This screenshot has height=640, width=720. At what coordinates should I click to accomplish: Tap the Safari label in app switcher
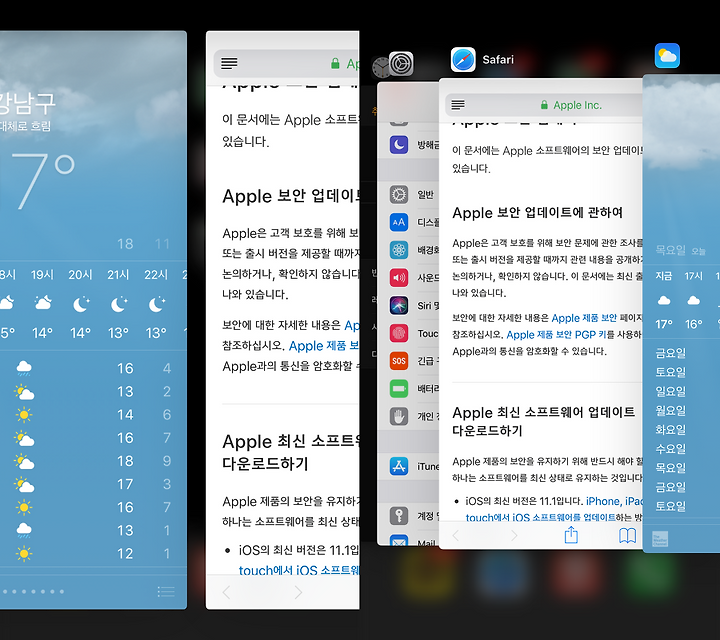(x=498, y=60)
